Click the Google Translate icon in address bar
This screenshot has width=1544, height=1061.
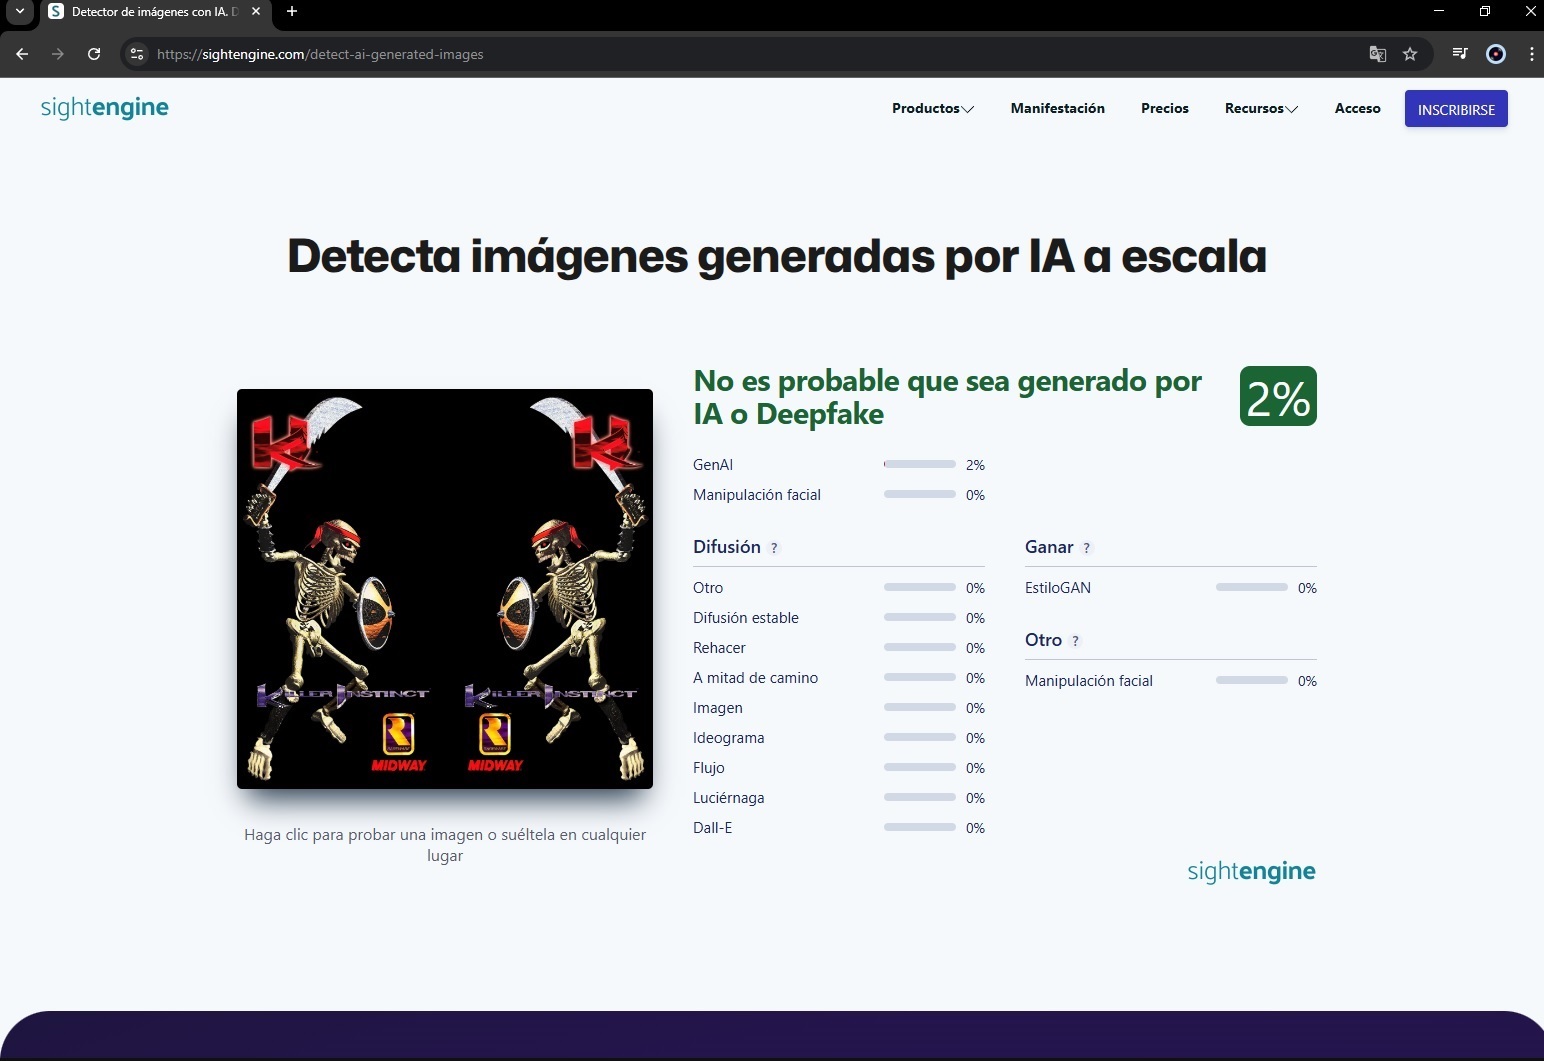pyautogui.click(x=1377, y=54)
